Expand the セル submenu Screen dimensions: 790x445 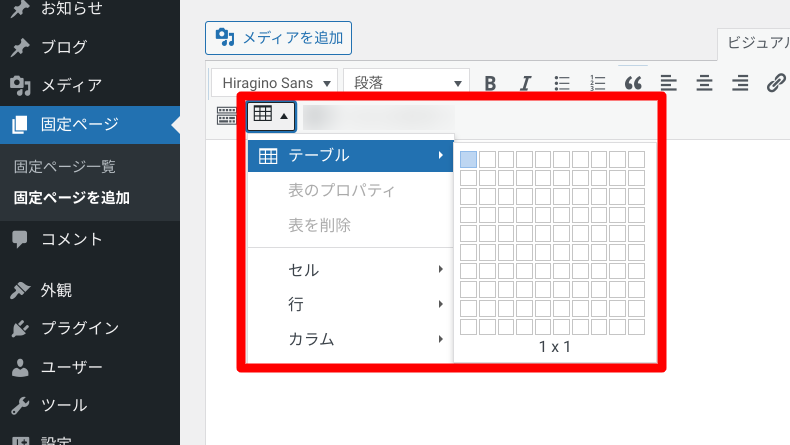(351, 270)
